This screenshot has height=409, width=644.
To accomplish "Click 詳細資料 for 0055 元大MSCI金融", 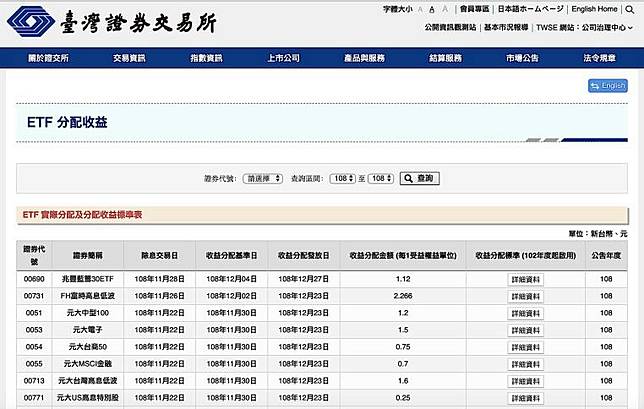I will pos(526,365).
